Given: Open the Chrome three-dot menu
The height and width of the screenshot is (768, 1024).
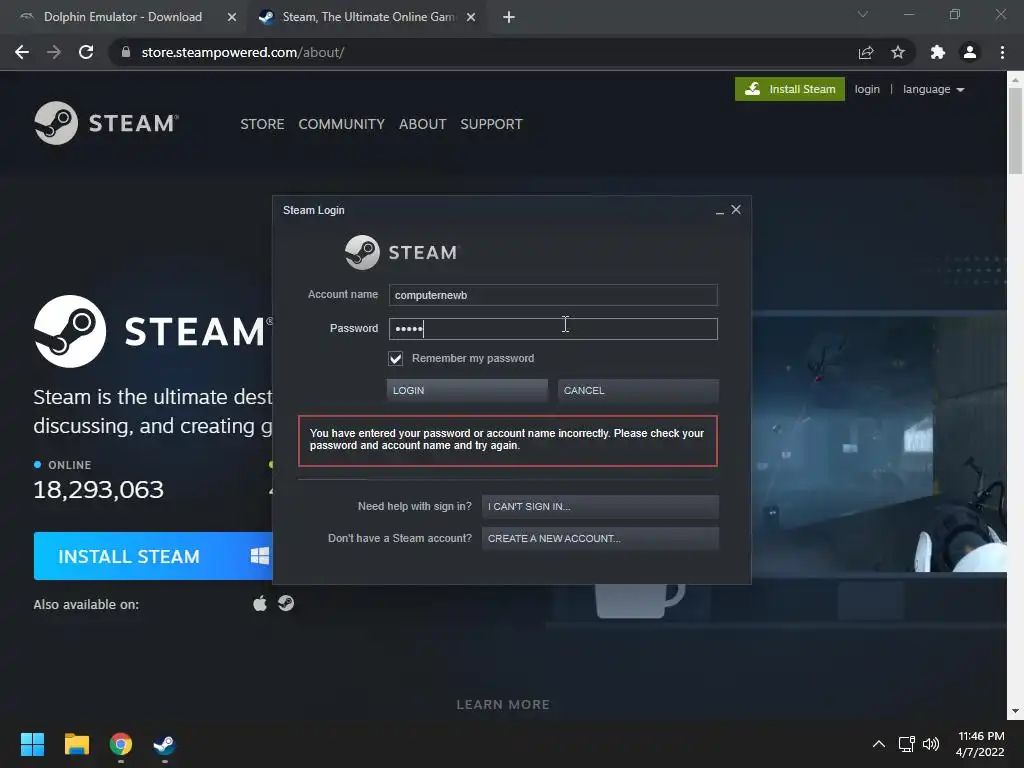Looking at the screenshot, I should [x=1002, y=52].
